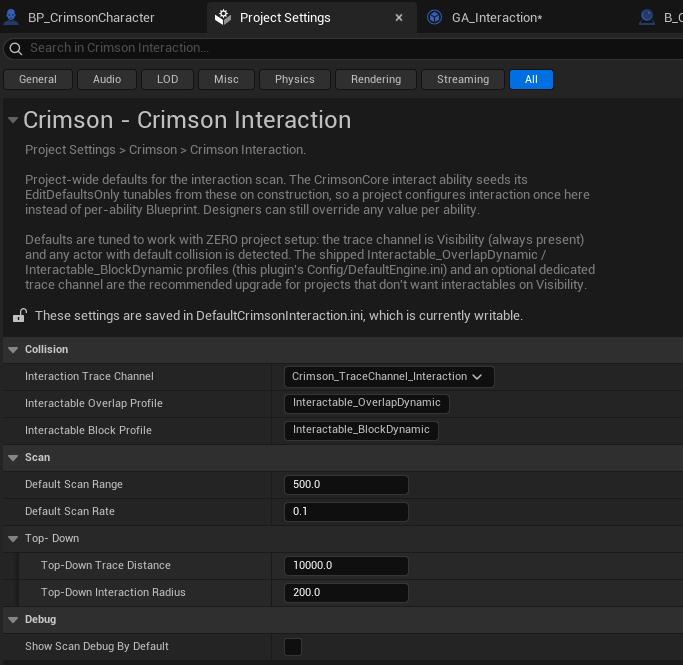Click the Default Scan Rate value 0.1

(346, 512)
